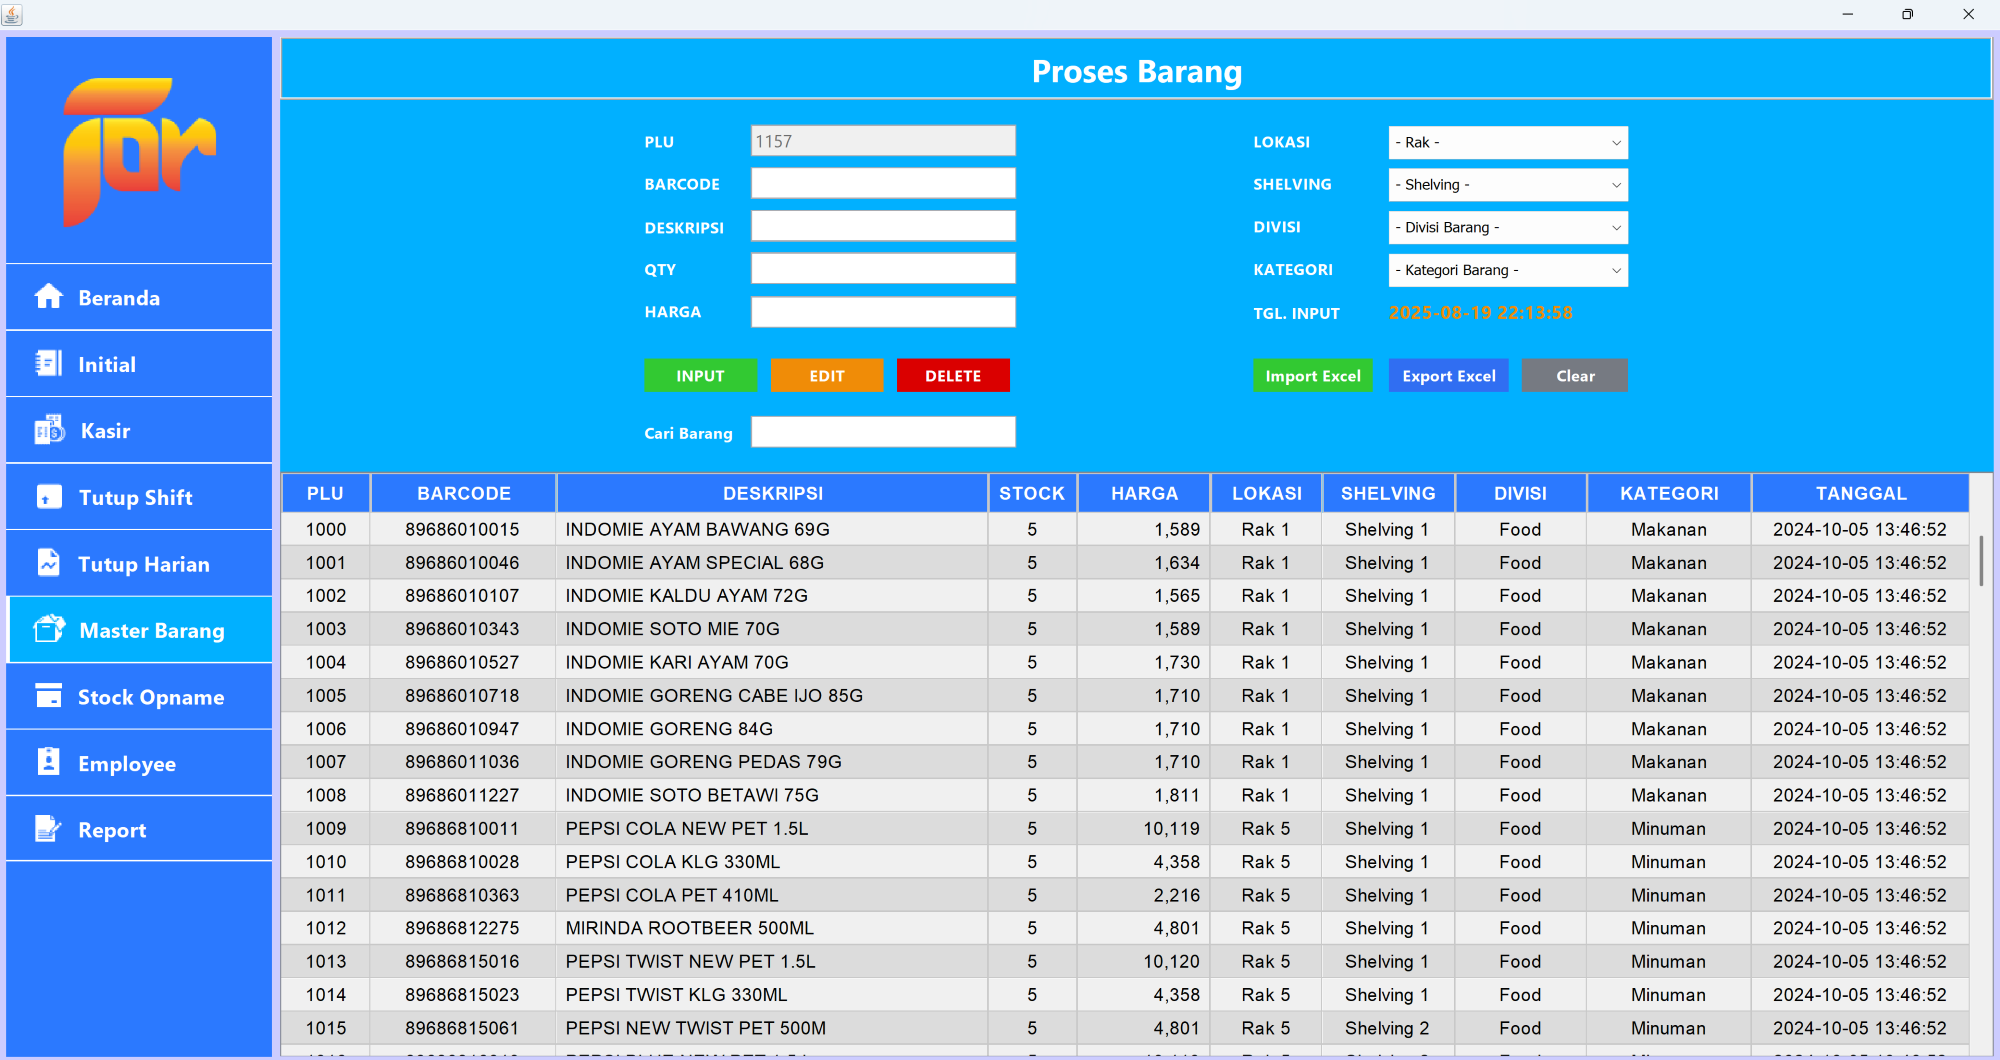Image resolution: width=2000 pixels, height=1060 pixels.
Task: Open the Divisi Barang selector
Action: [1507, 227]
